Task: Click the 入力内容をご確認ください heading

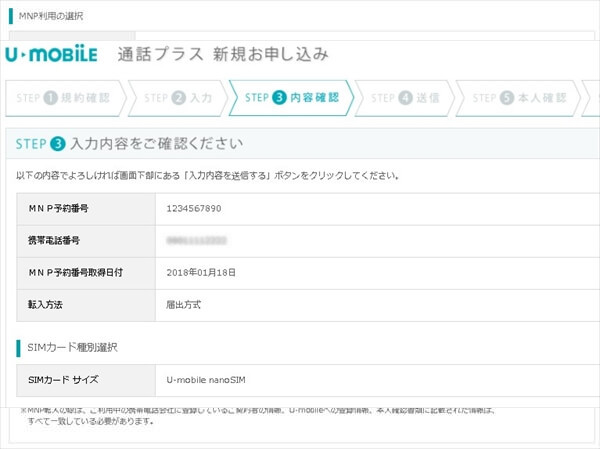Action: (157, 144)
